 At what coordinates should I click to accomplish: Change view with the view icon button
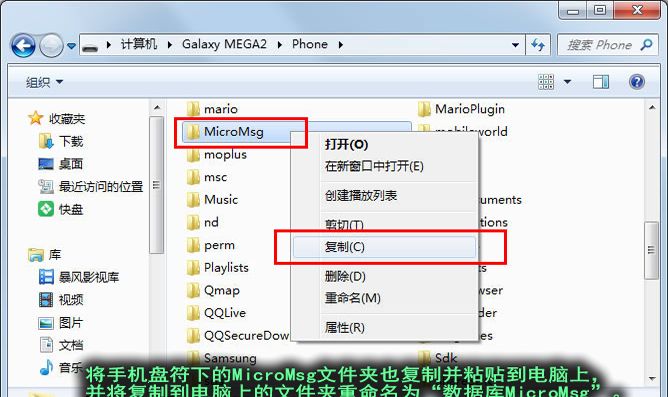[x=546, y=81]
